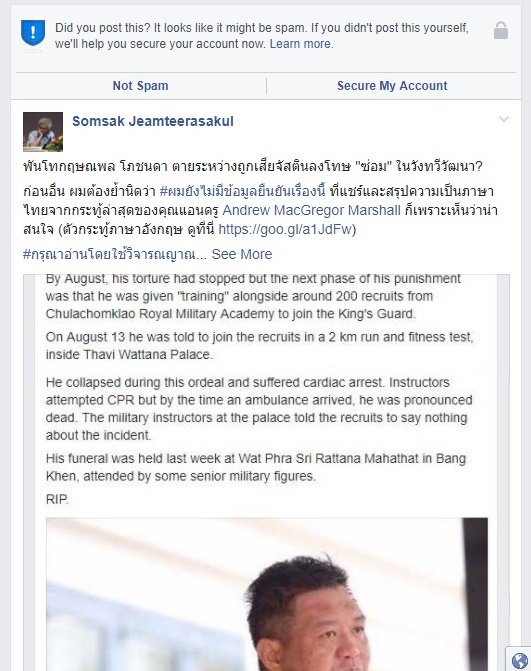Open Somsak Jeamteerasakul's profile picture
This screenshot has height=671, width=531.
[x=43, y=132]
